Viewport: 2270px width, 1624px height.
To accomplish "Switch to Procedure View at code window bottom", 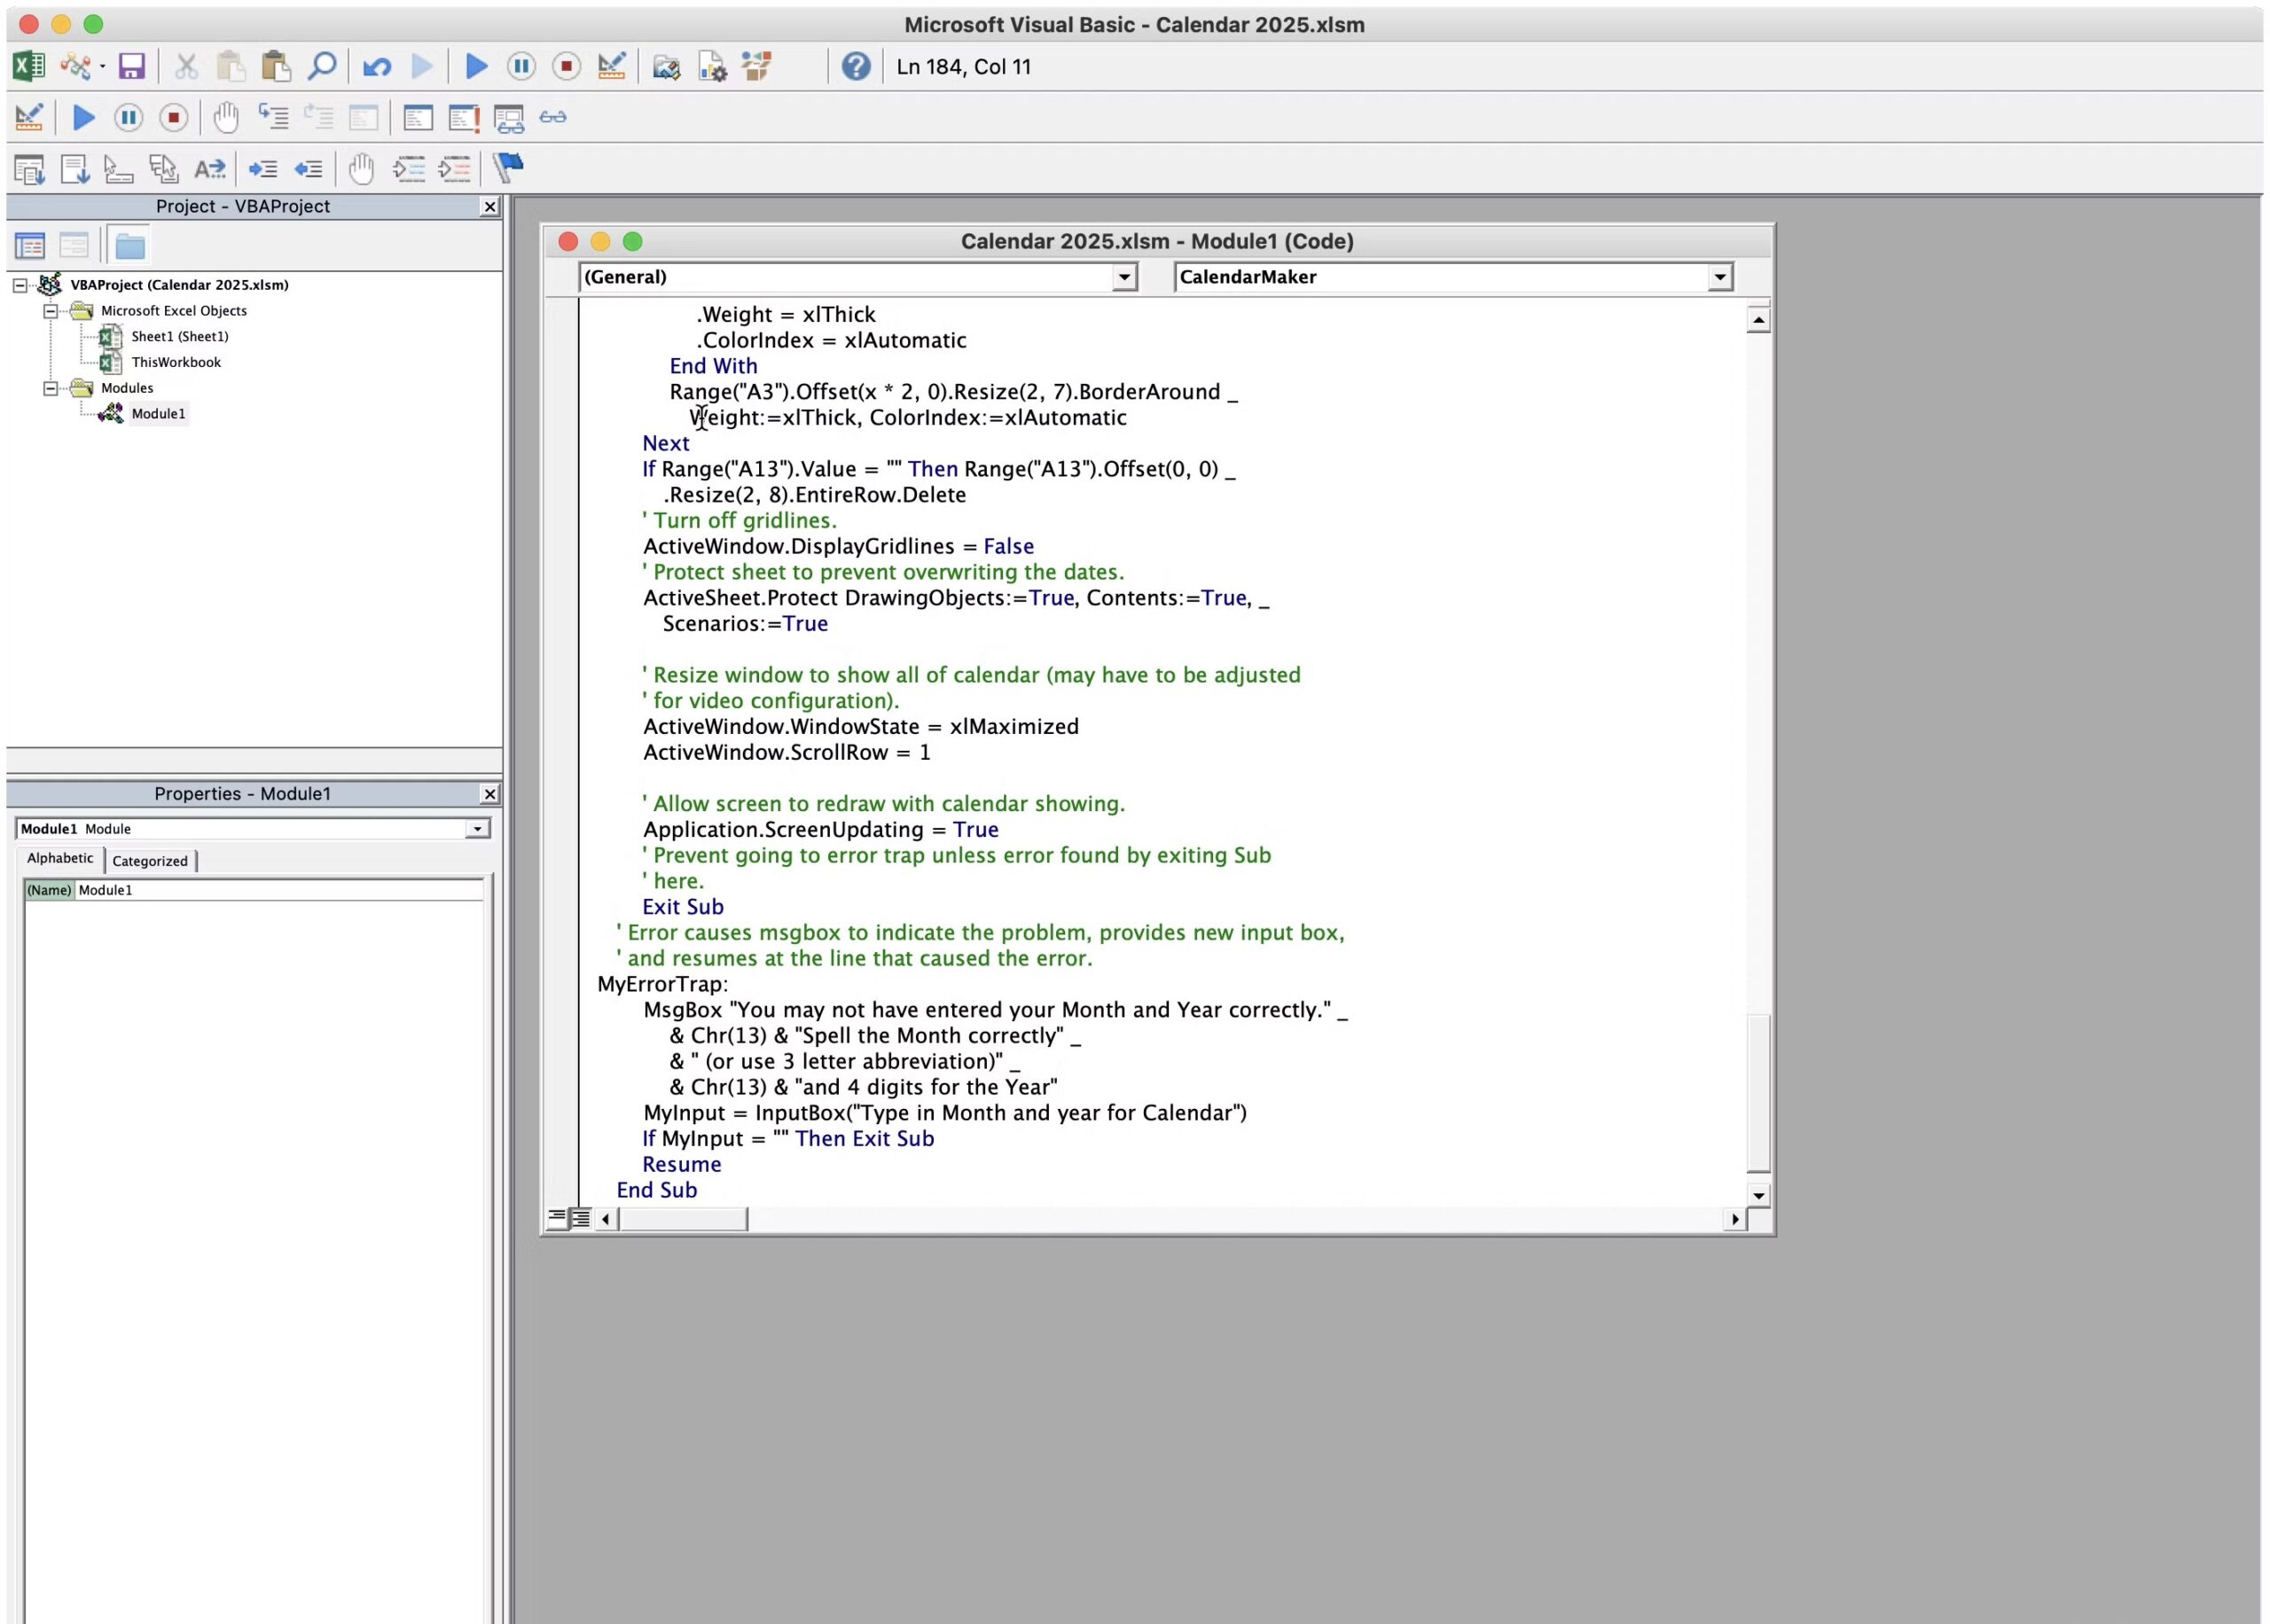I will (558, 1218).
